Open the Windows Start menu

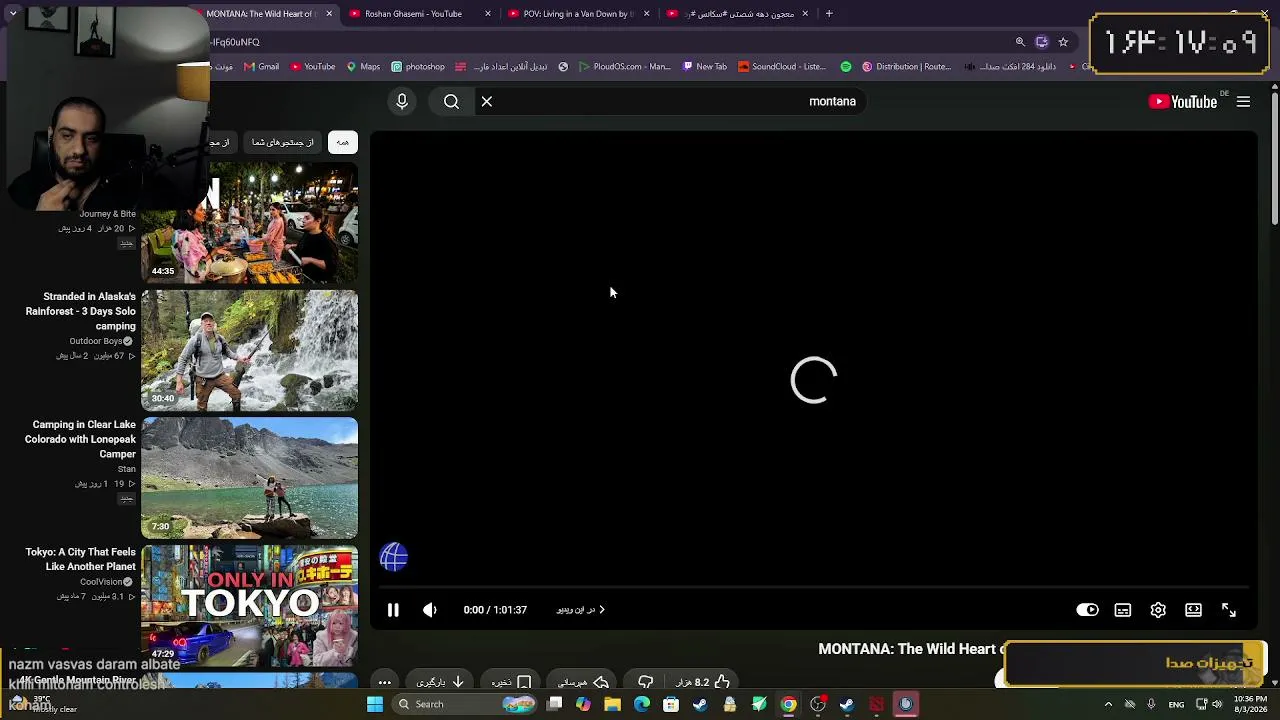pos(375,705)
